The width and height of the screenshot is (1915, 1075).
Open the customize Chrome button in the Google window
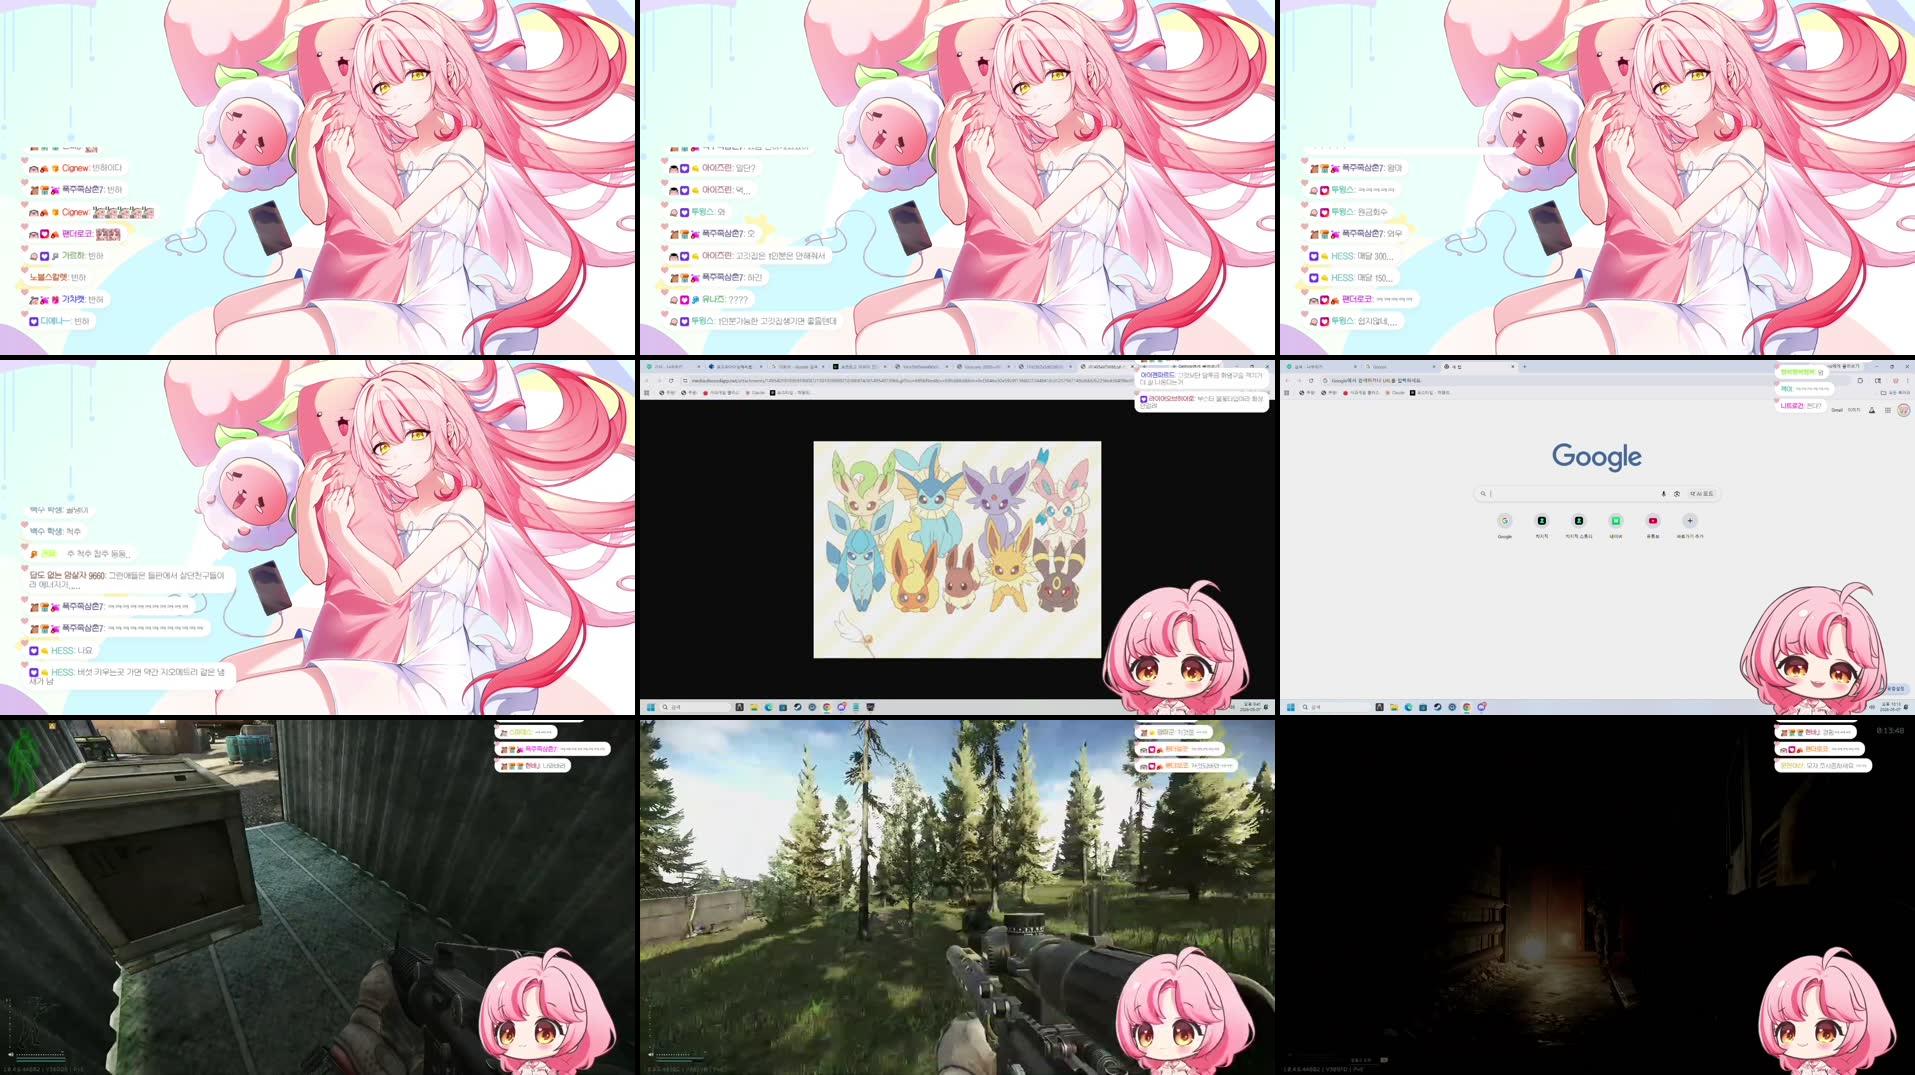click(x=1896, y=688)
